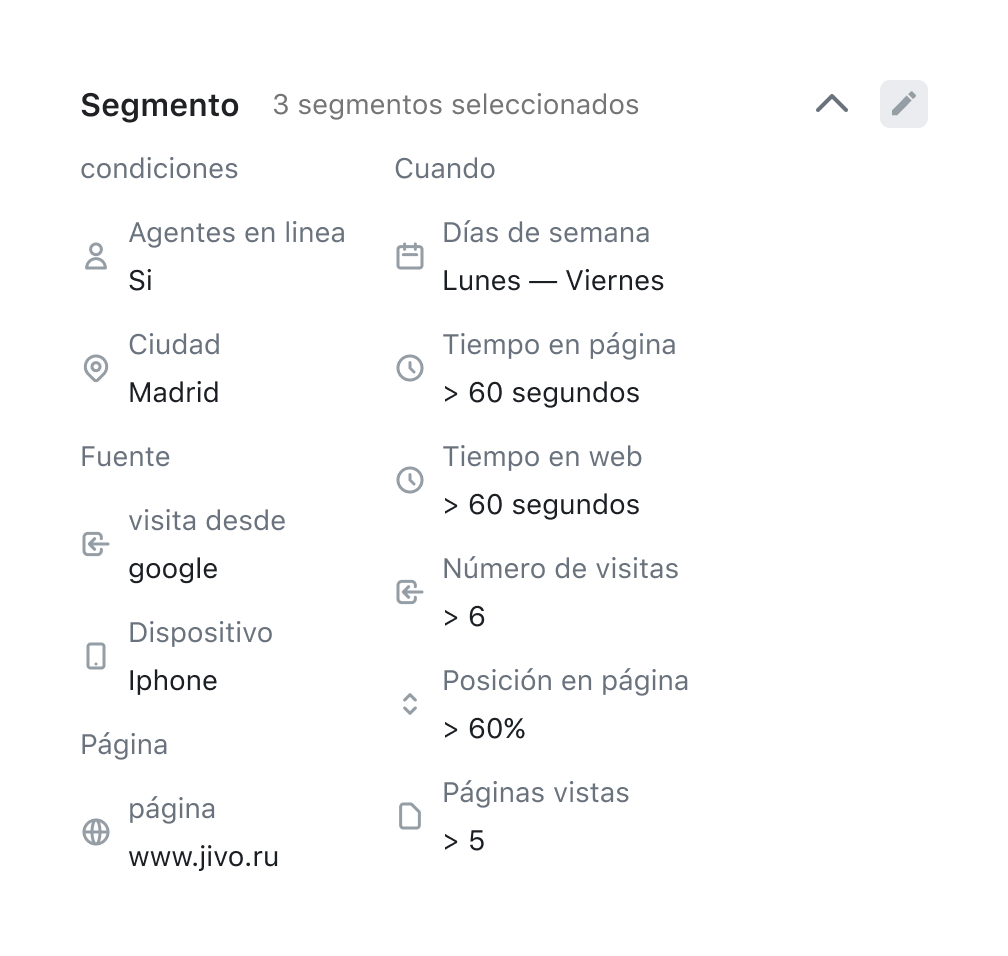1008x956 pixels.
Task: Click the 3 segmentos seleccionados text
Action: [x=455, y=105]
